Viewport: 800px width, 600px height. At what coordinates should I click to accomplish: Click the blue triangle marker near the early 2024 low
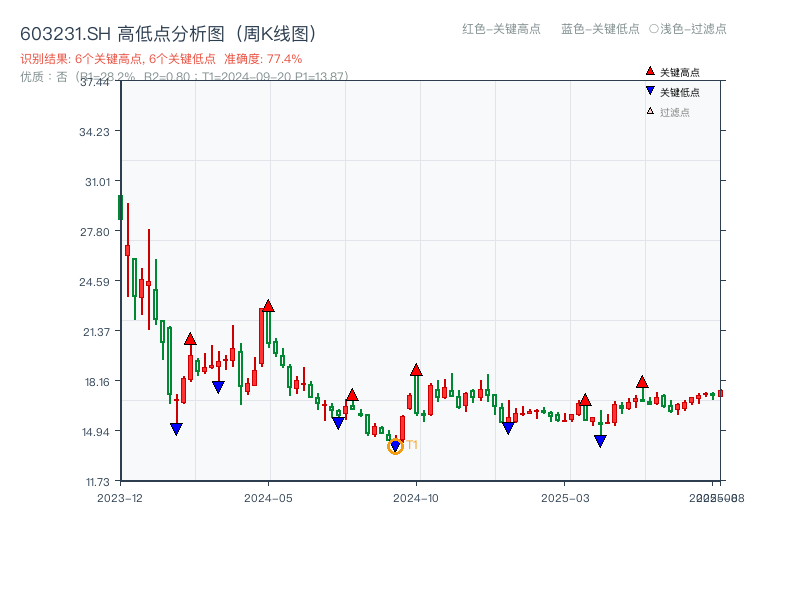[x=177, y=427]
